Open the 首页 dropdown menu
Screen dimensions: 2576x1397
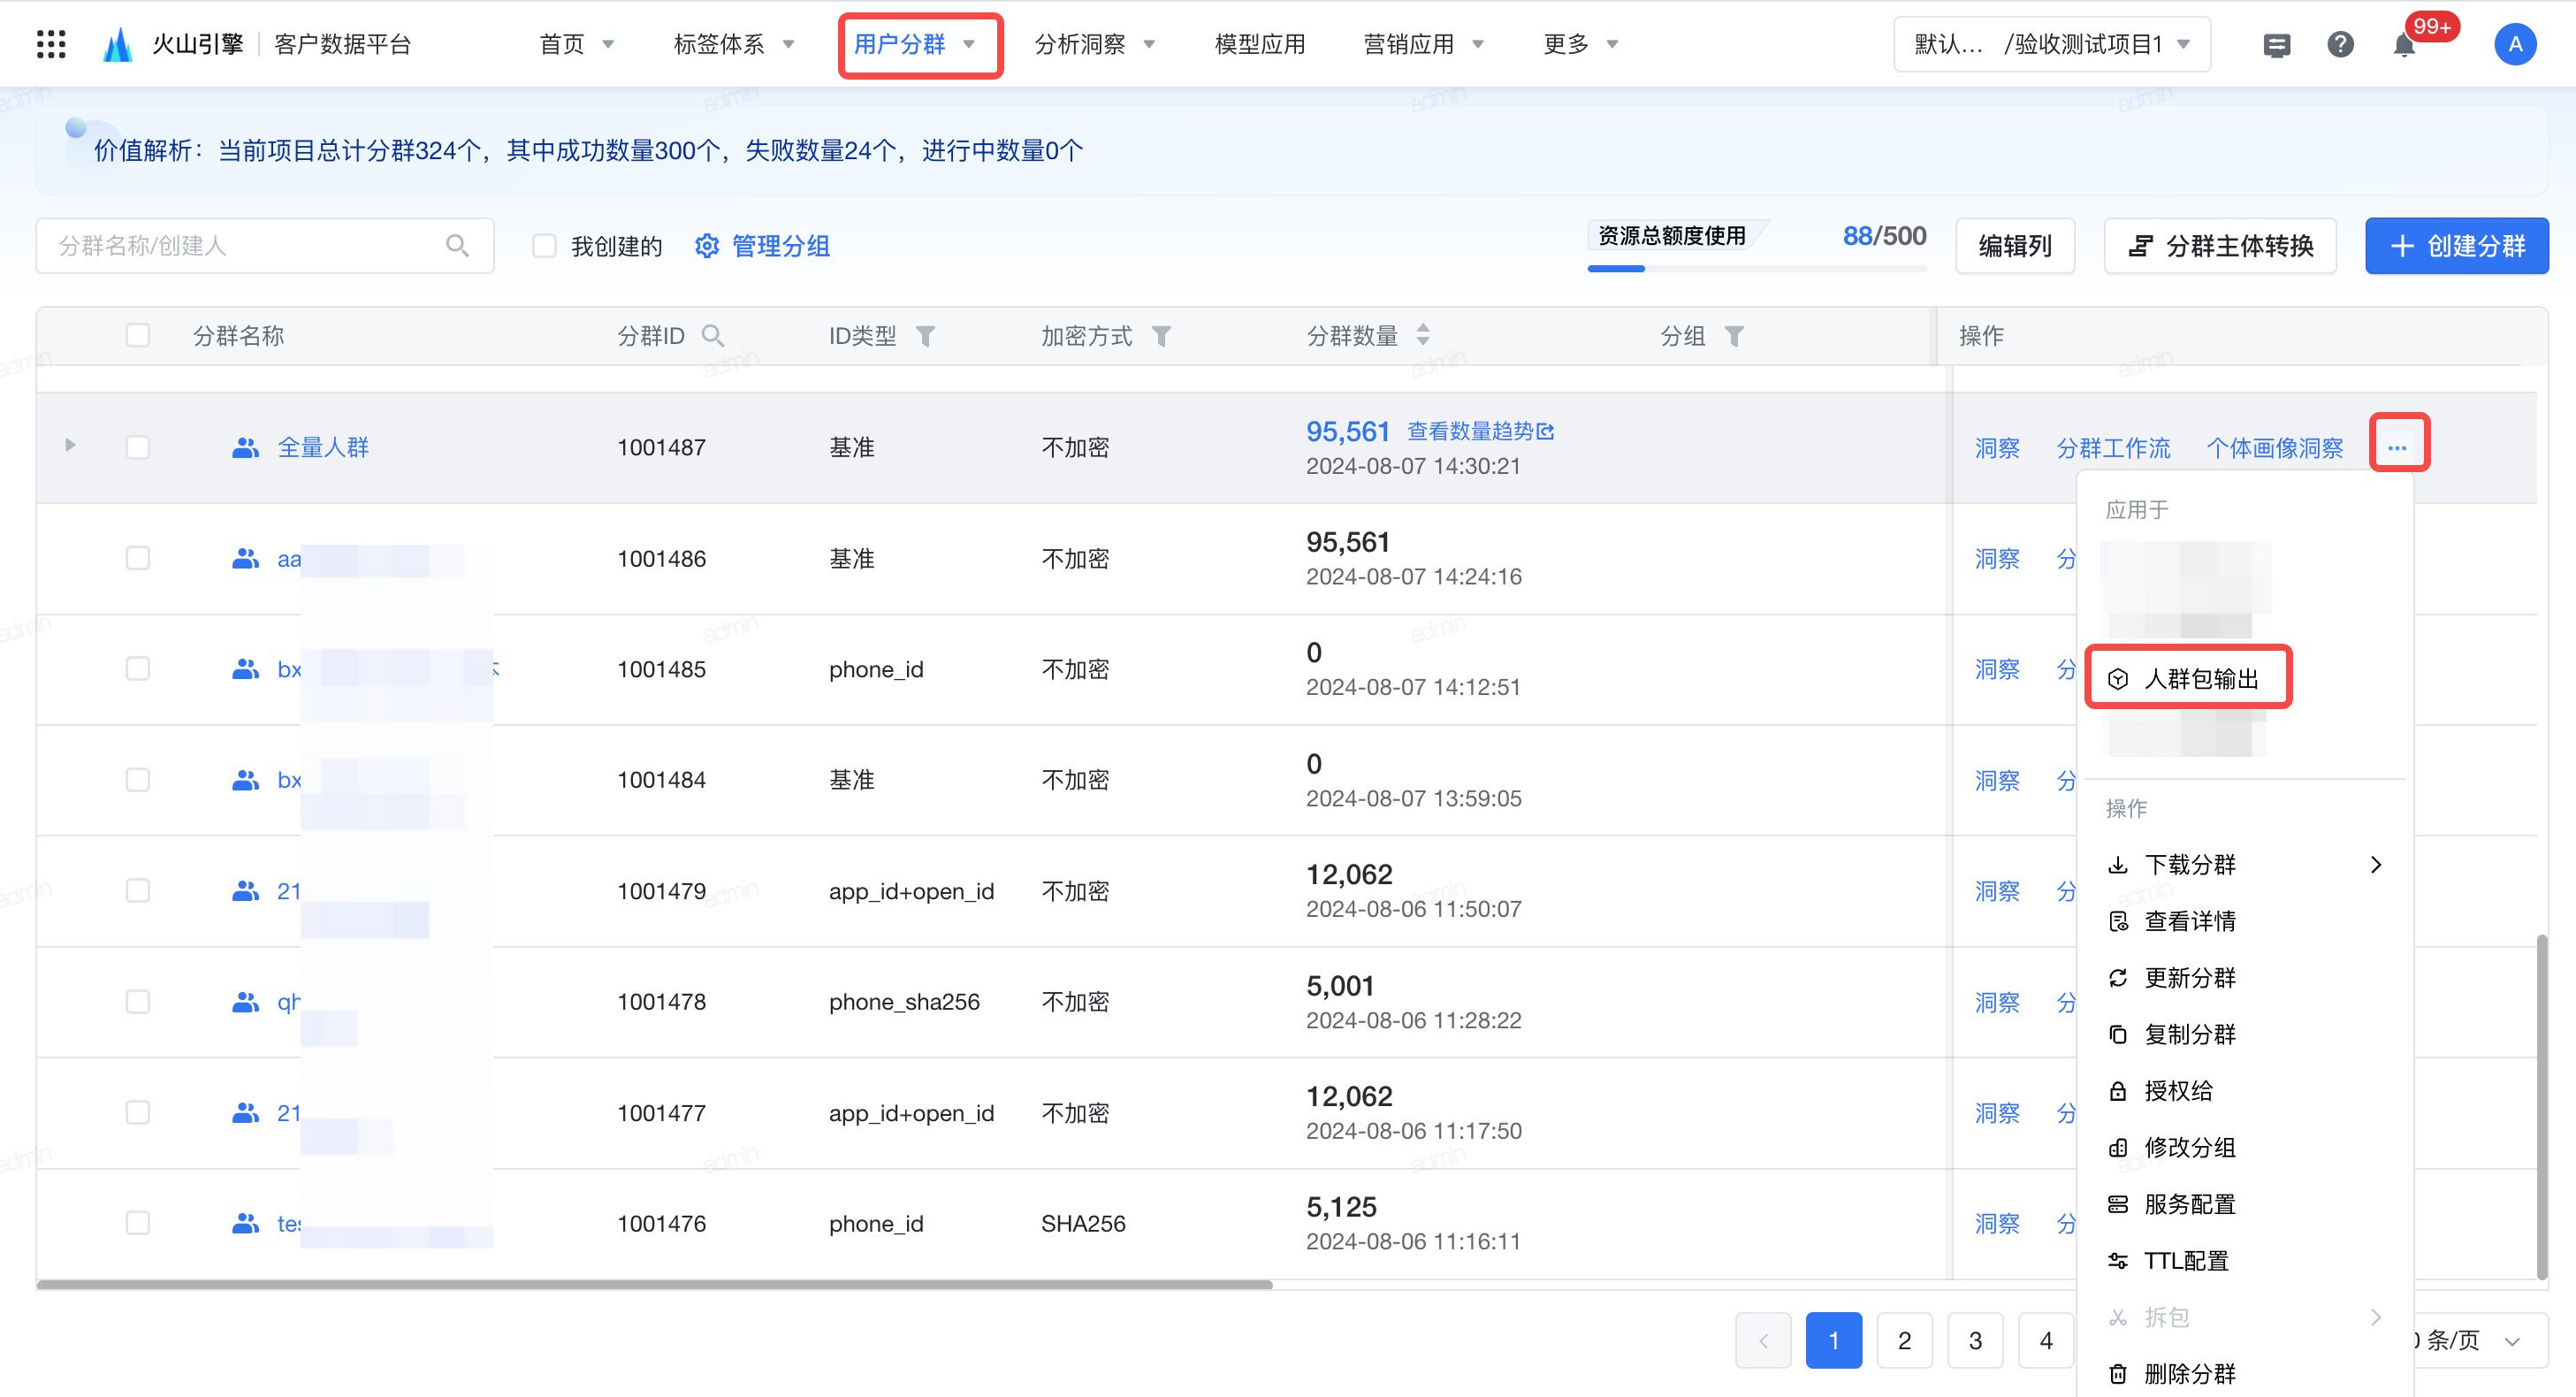[x=577, y=44]
